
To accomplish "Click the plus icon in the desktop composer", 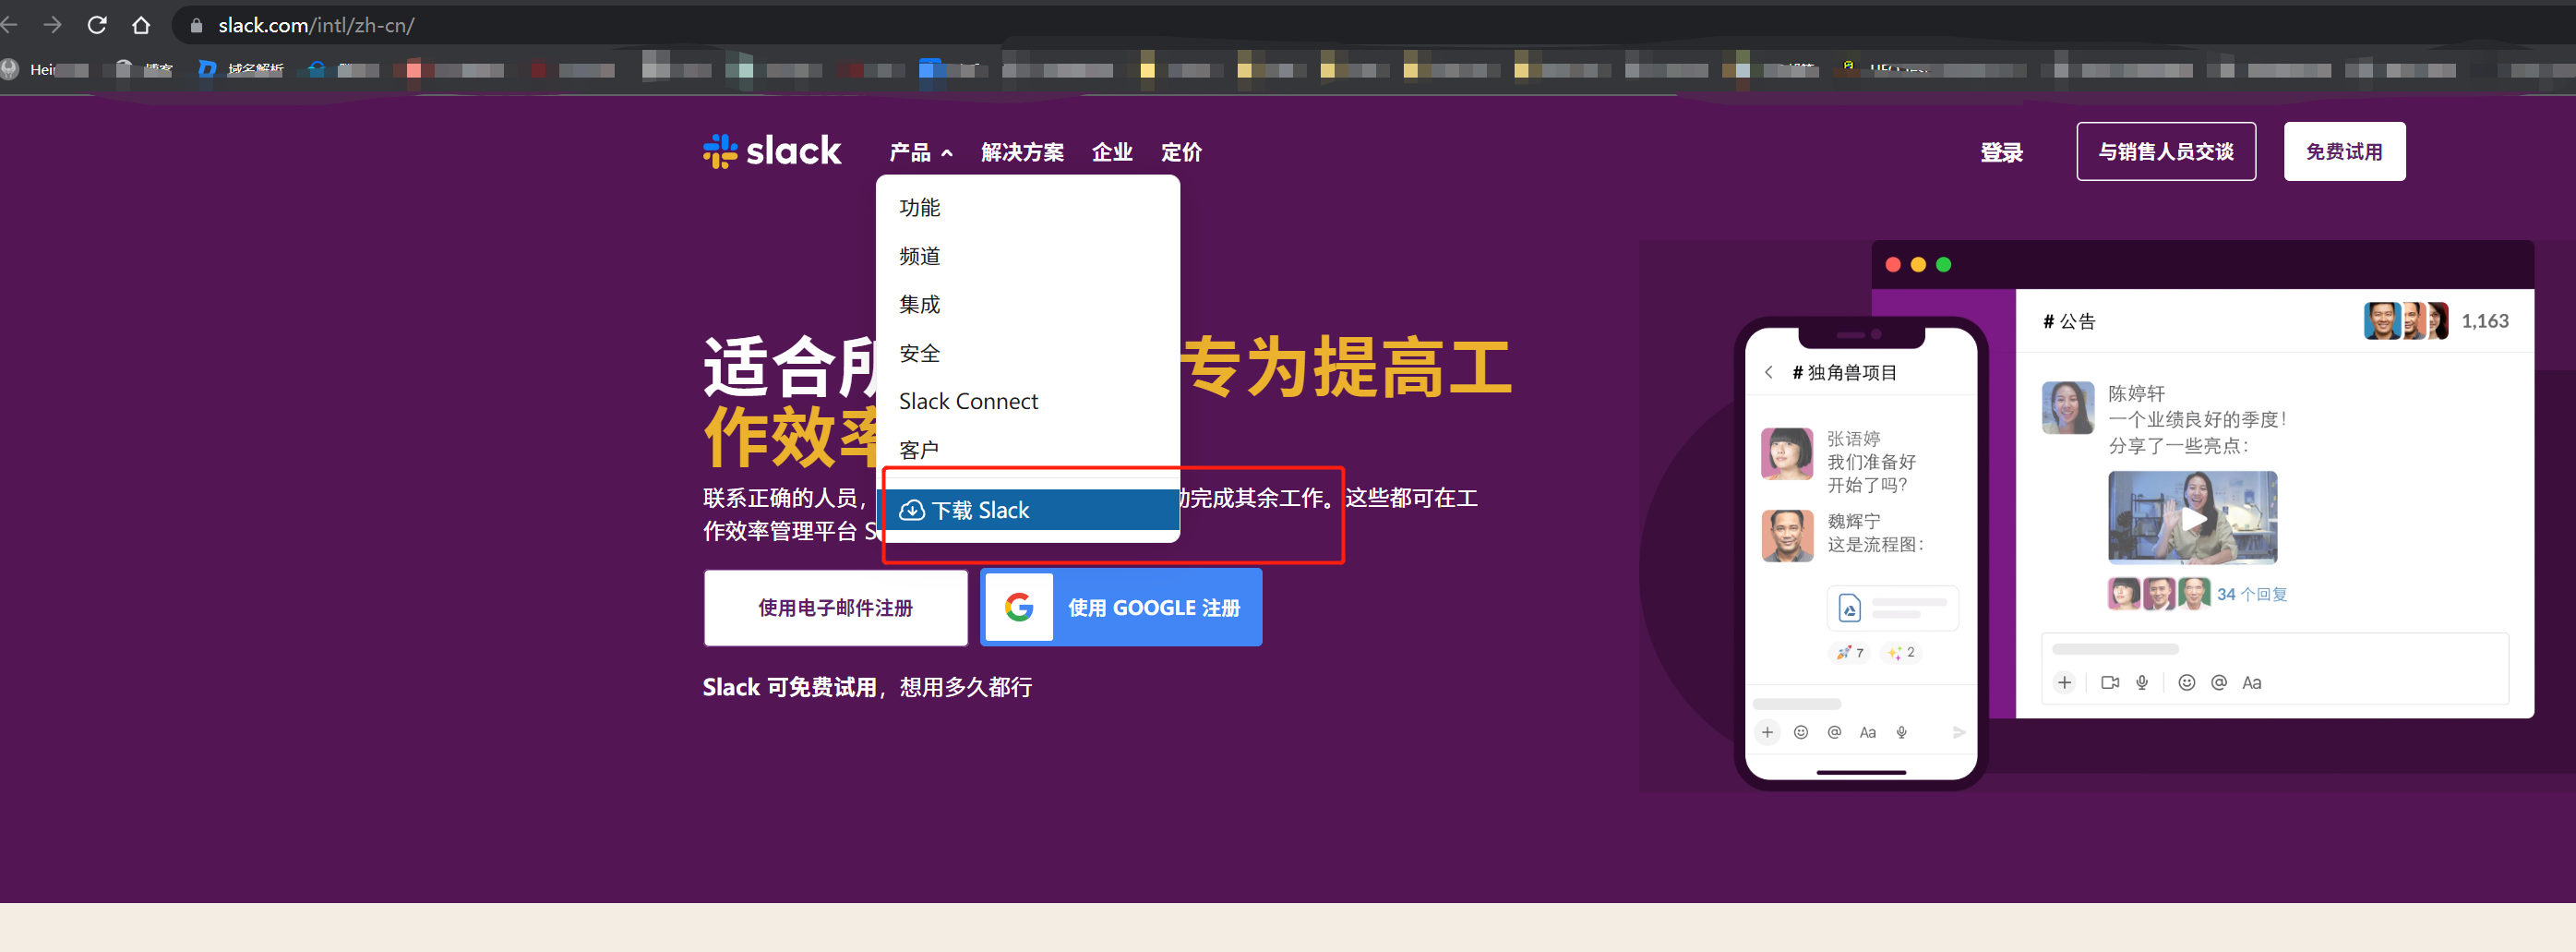I will [2064, 682].
